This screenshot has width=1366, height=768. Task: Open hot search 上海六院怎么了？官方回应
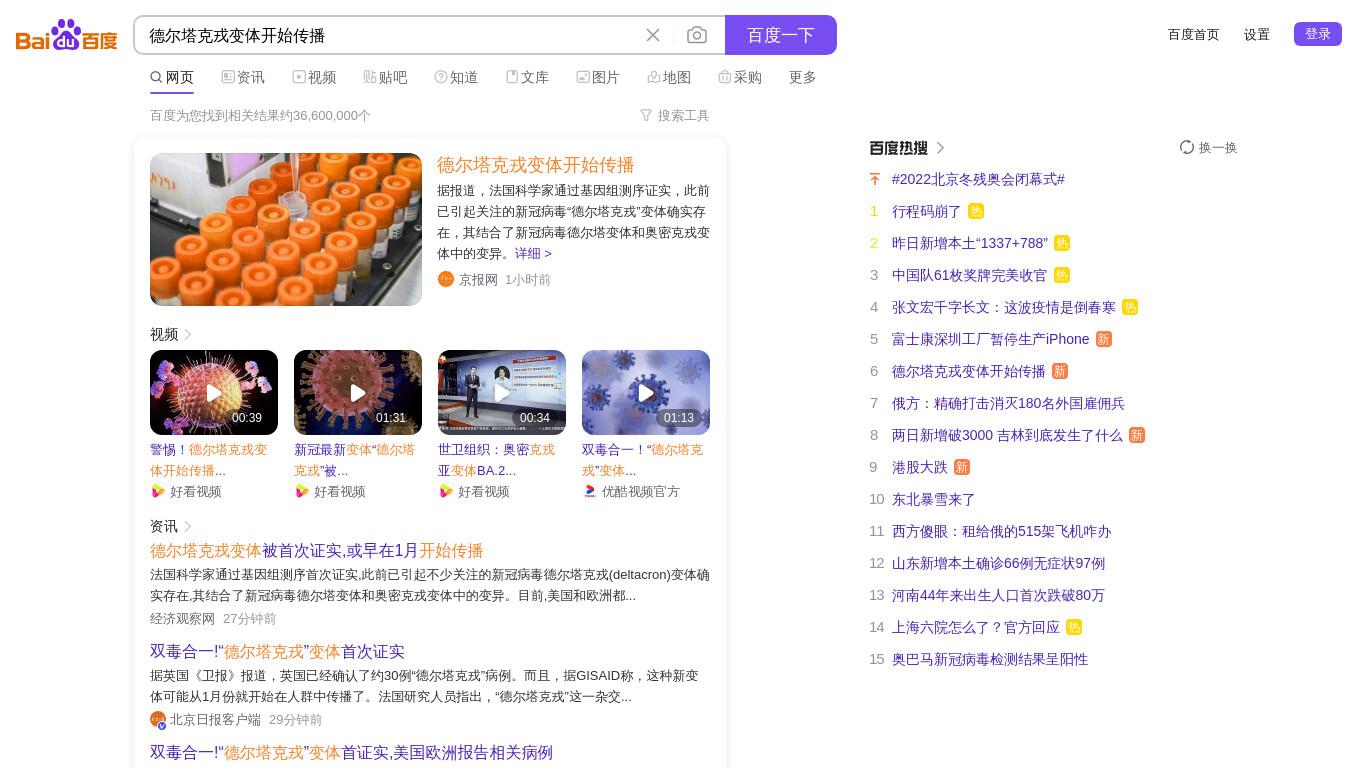tap(976, 627)
